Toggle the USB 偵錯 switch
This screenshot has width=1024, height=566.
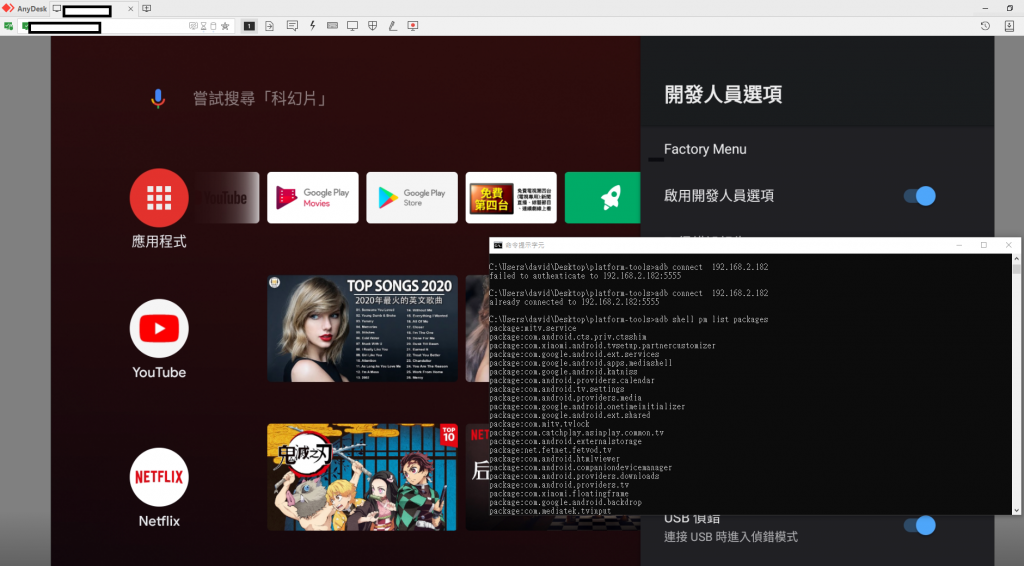[919, 526]
